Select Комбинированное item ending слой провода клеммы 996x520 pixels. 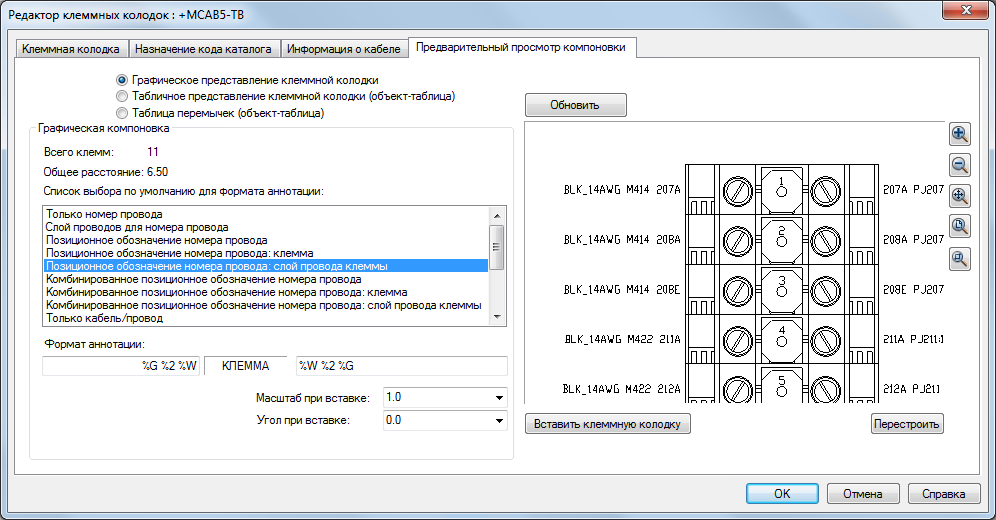[x=264, y=305]
